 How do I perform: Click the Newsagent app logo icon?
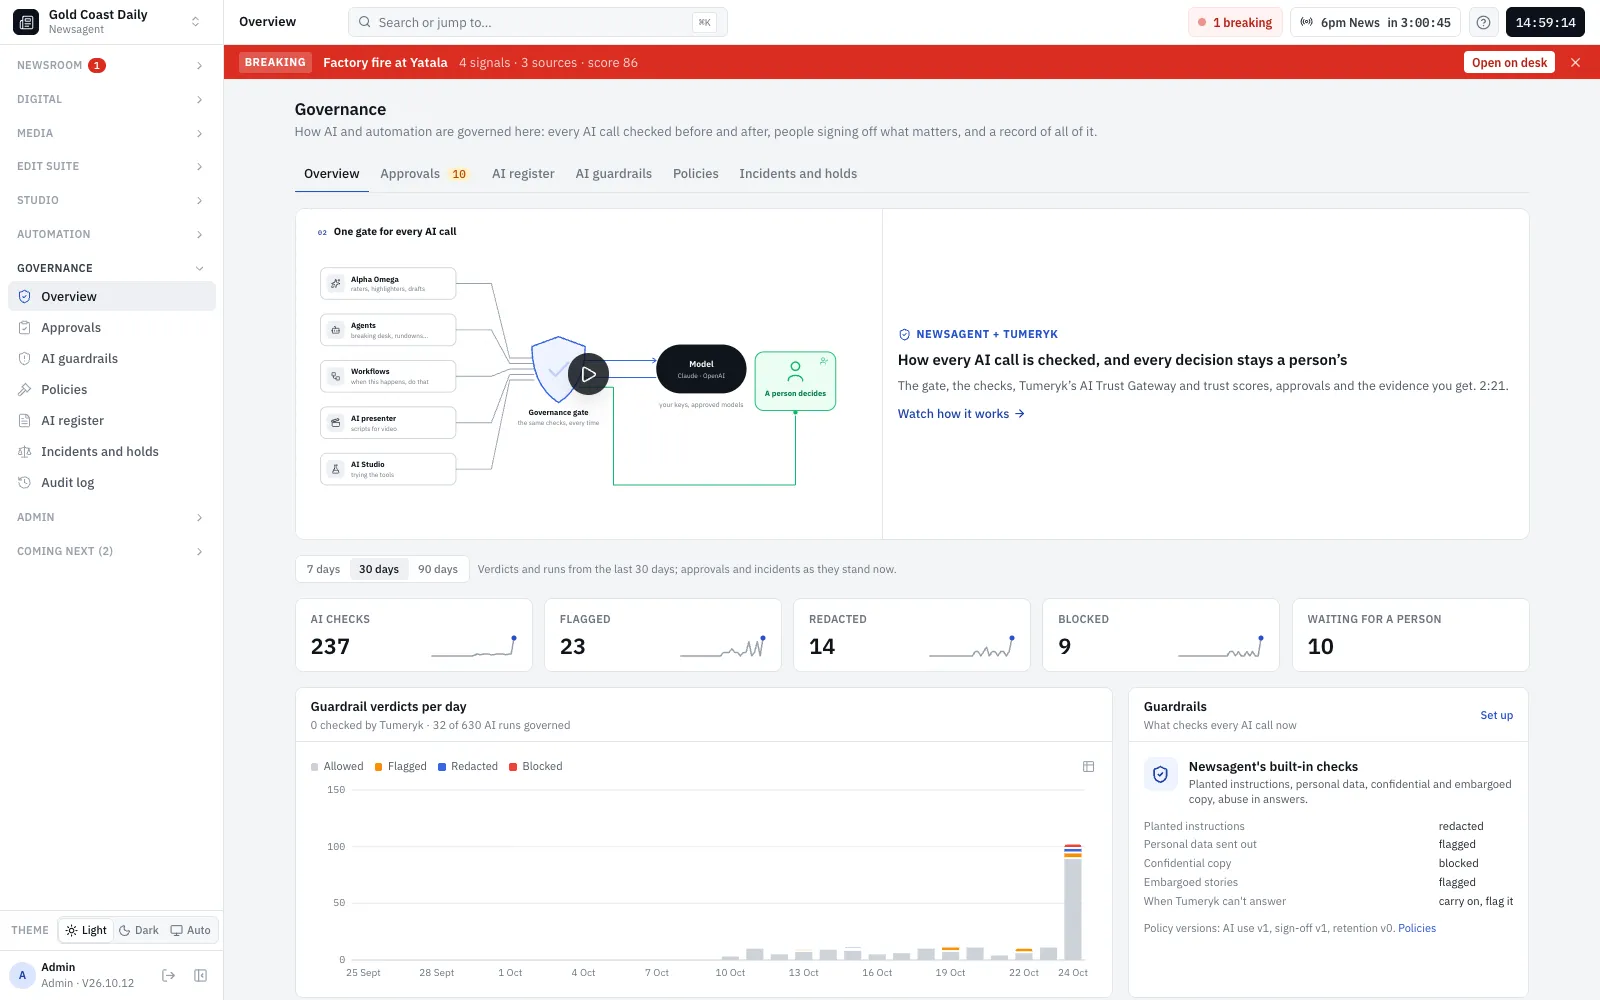point(26,21)
